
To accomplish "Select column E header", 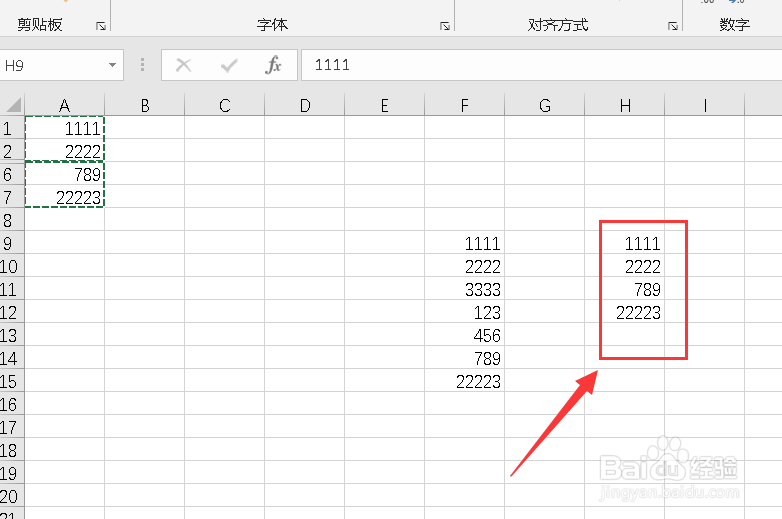I will [385, 105].
